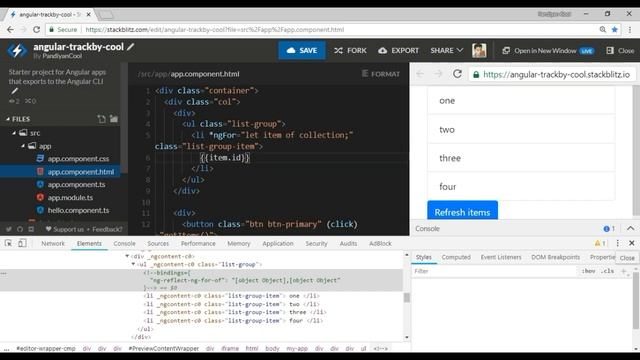Click the StackBlitz lightning logo
This screenshot has width=640, height=360.
17,51
